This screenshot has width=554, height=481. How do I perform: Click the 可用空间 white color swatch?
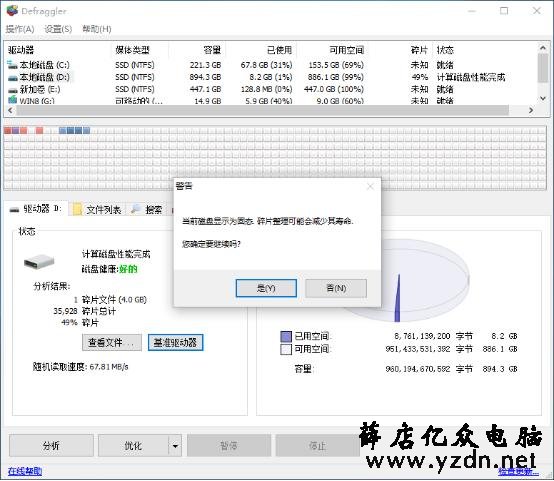coord(285,349)
